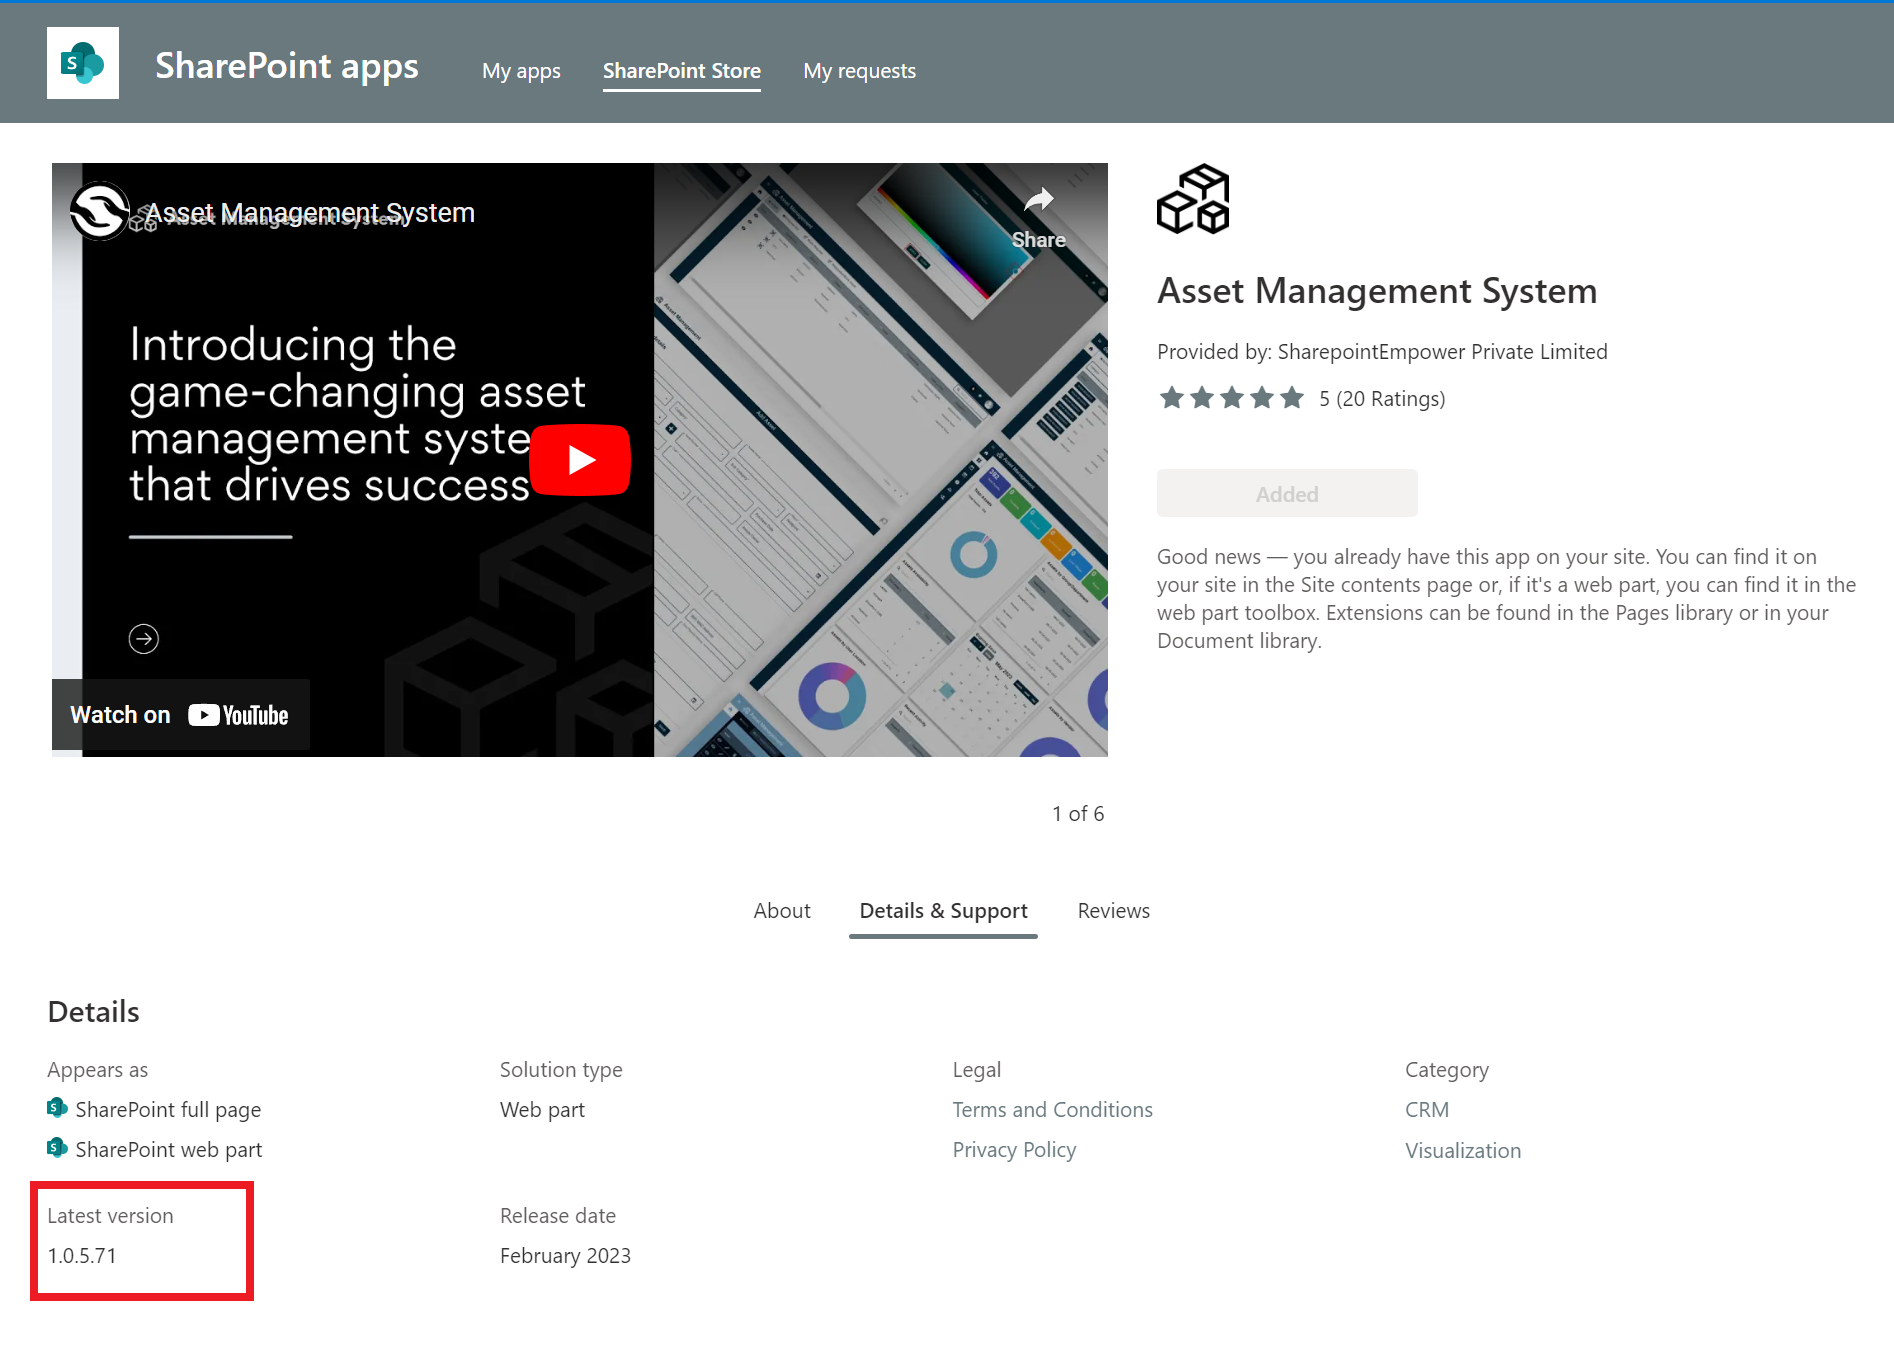Select the Details & Support tab

tap(943, 910)
